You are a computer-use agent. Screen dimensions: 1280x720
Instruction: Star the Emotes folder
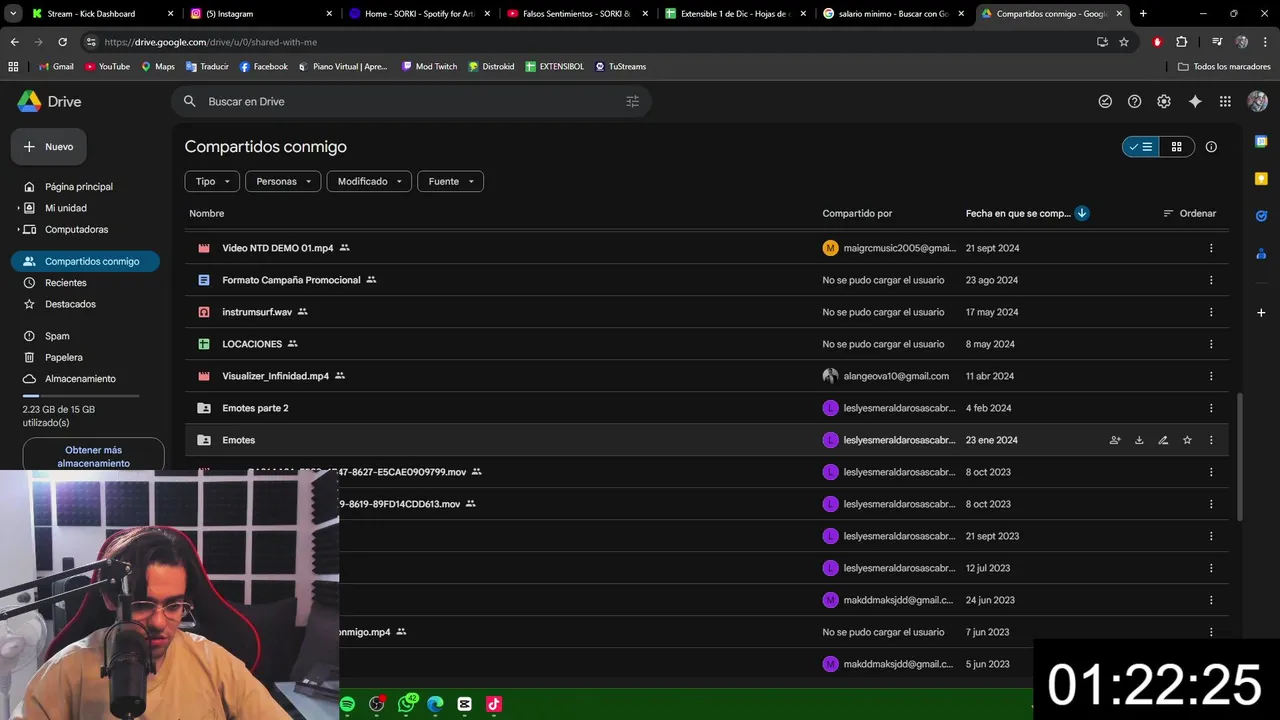(x=1187, y=440)
